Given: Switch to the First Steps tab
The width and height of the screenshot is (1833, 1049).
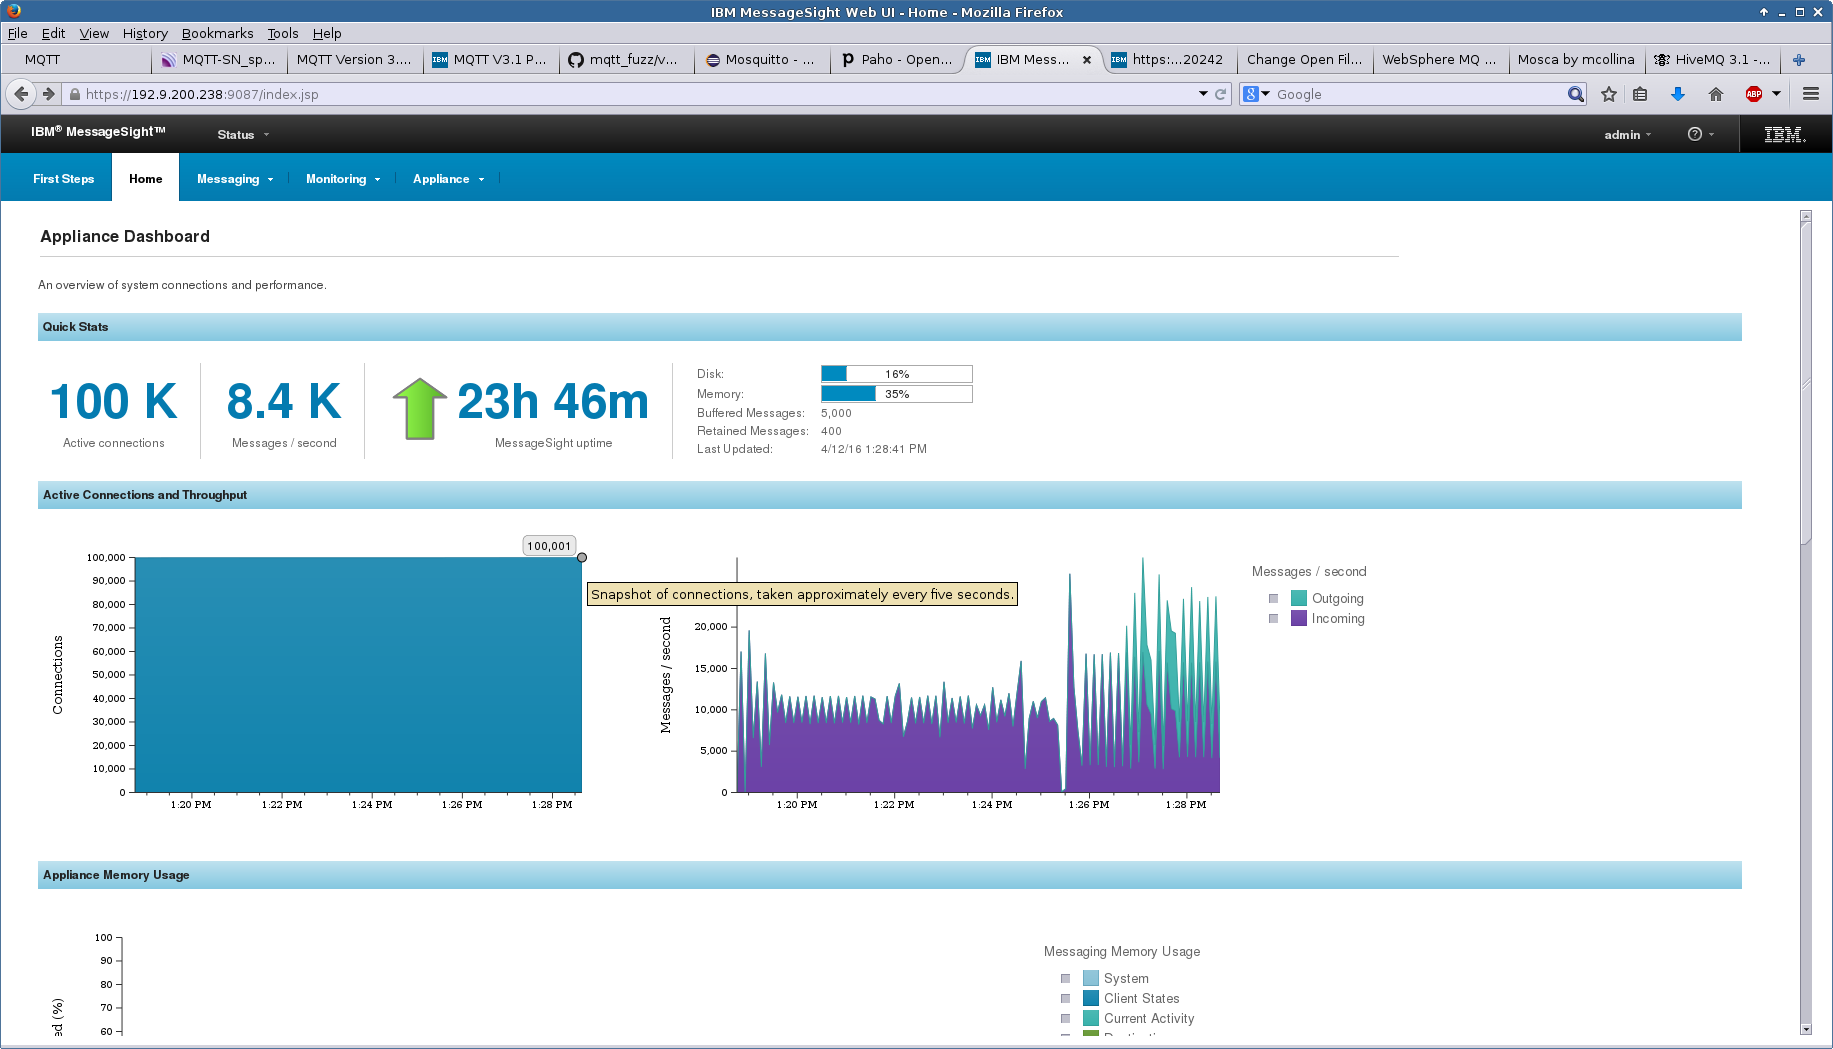Looking at the screenshot, I should pyautogui.click(x=63, y=179).
